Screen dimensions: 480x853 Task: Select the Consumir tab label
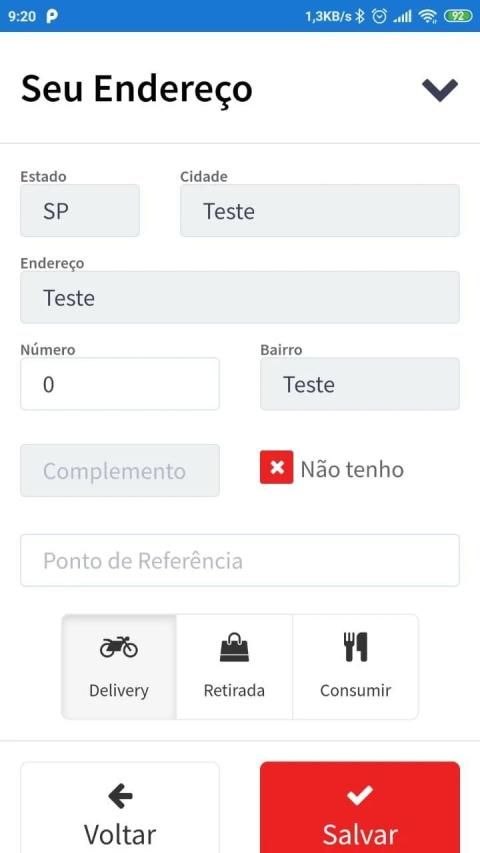[x=355, y=691]
